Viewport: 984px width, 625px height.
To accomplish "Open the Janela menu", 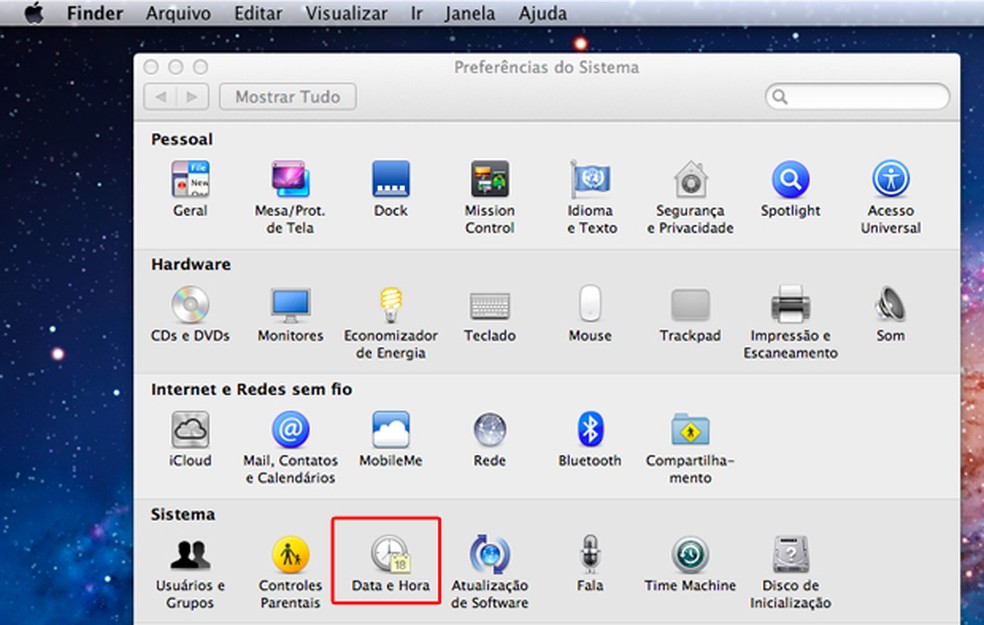I will [x=470, y=13].
